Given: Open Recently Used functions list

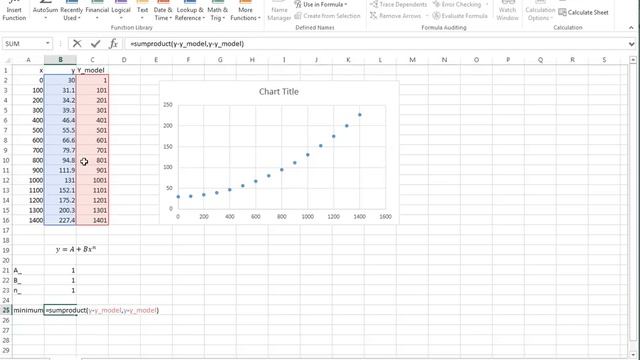Looking at the screenshot, I should pos(71,11).
